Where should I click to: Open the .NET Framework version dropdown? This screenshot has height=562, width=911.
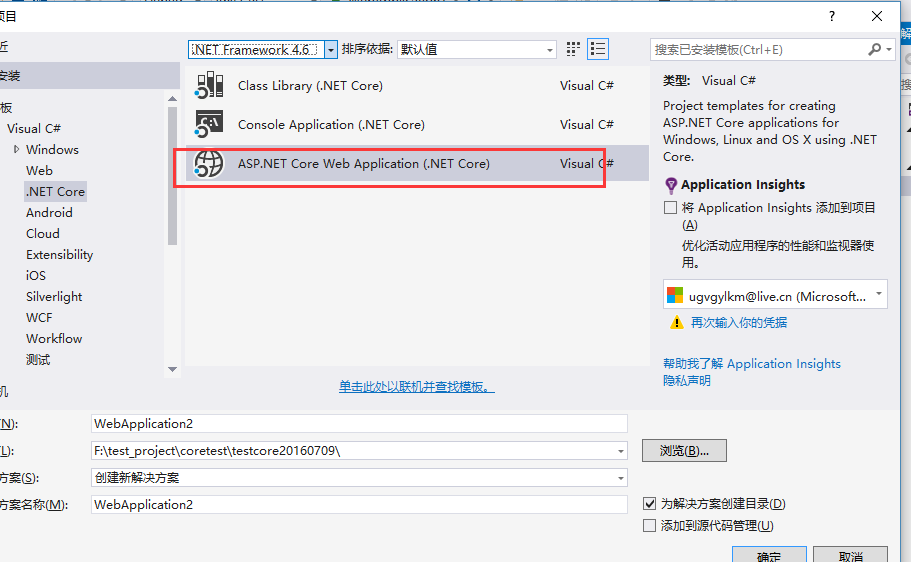[331, 49]
